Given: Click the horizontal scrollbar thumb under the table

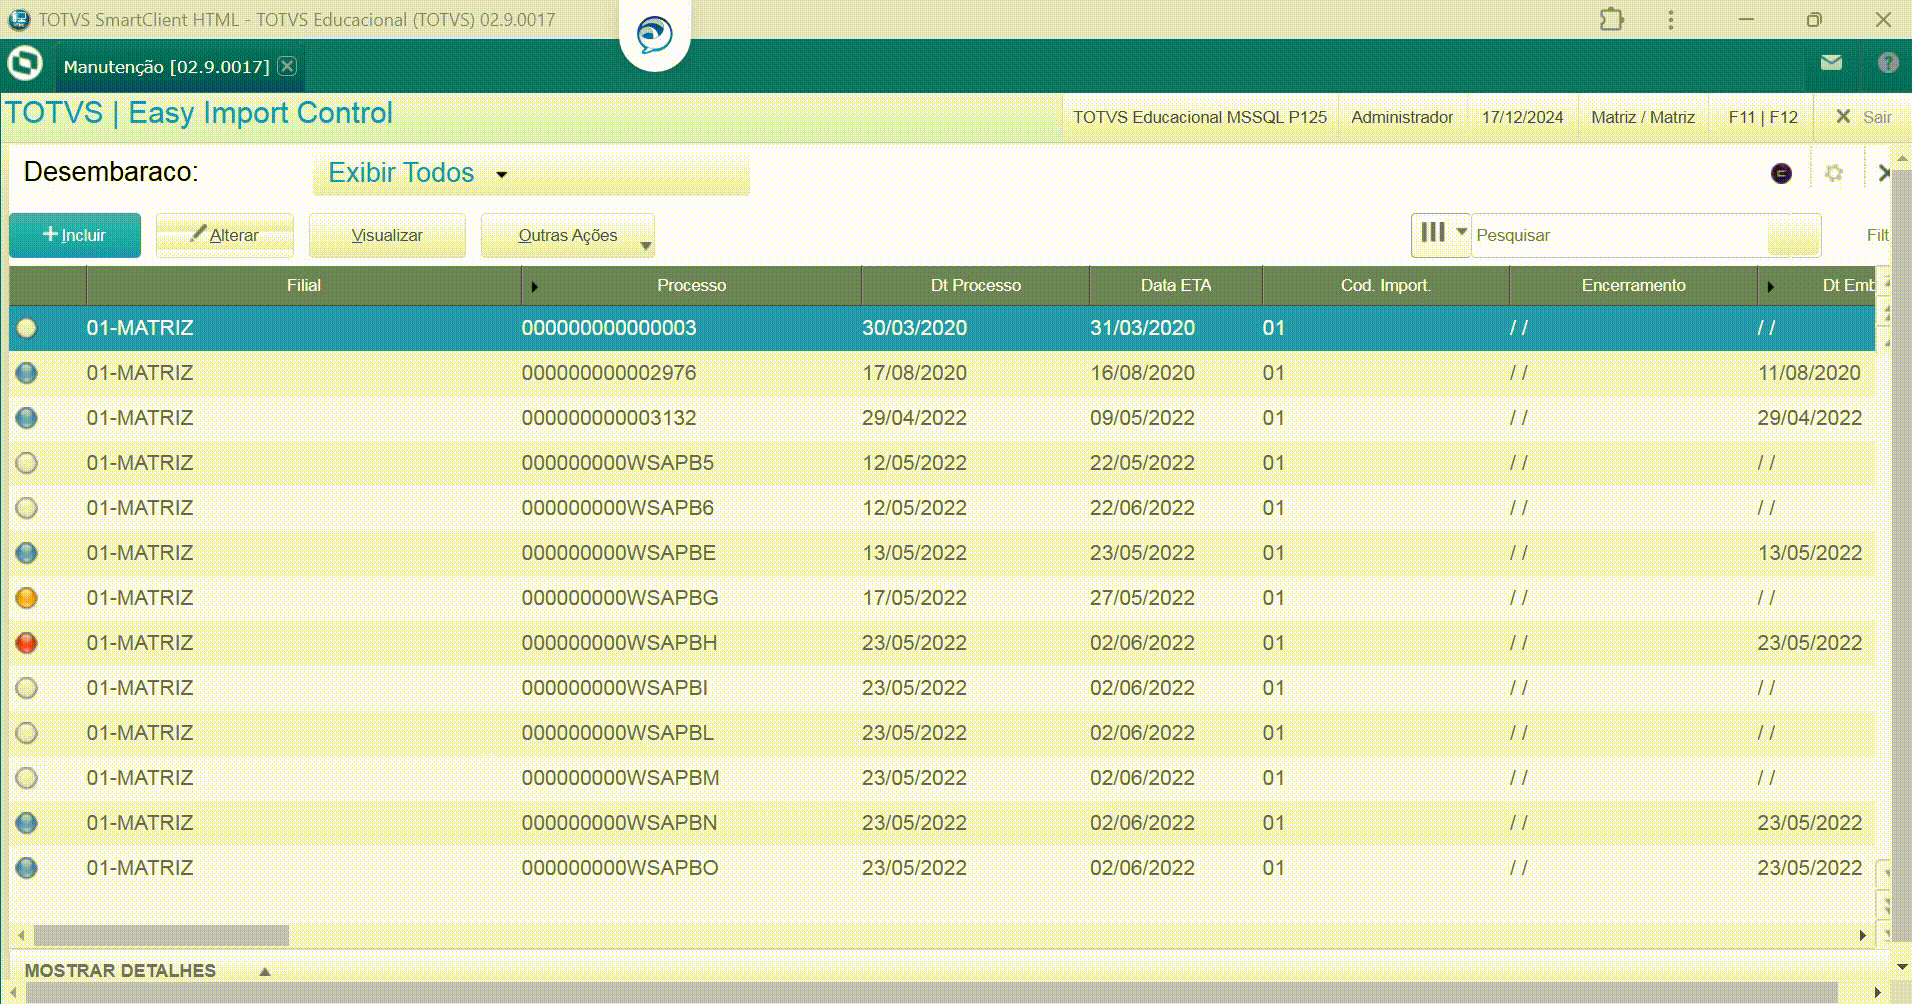Looking at the screenshot, I should [x=161, y=935].
